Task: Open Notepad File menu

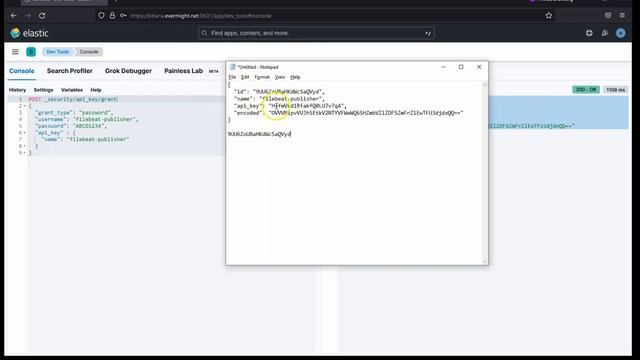Action: click(232, 77)
